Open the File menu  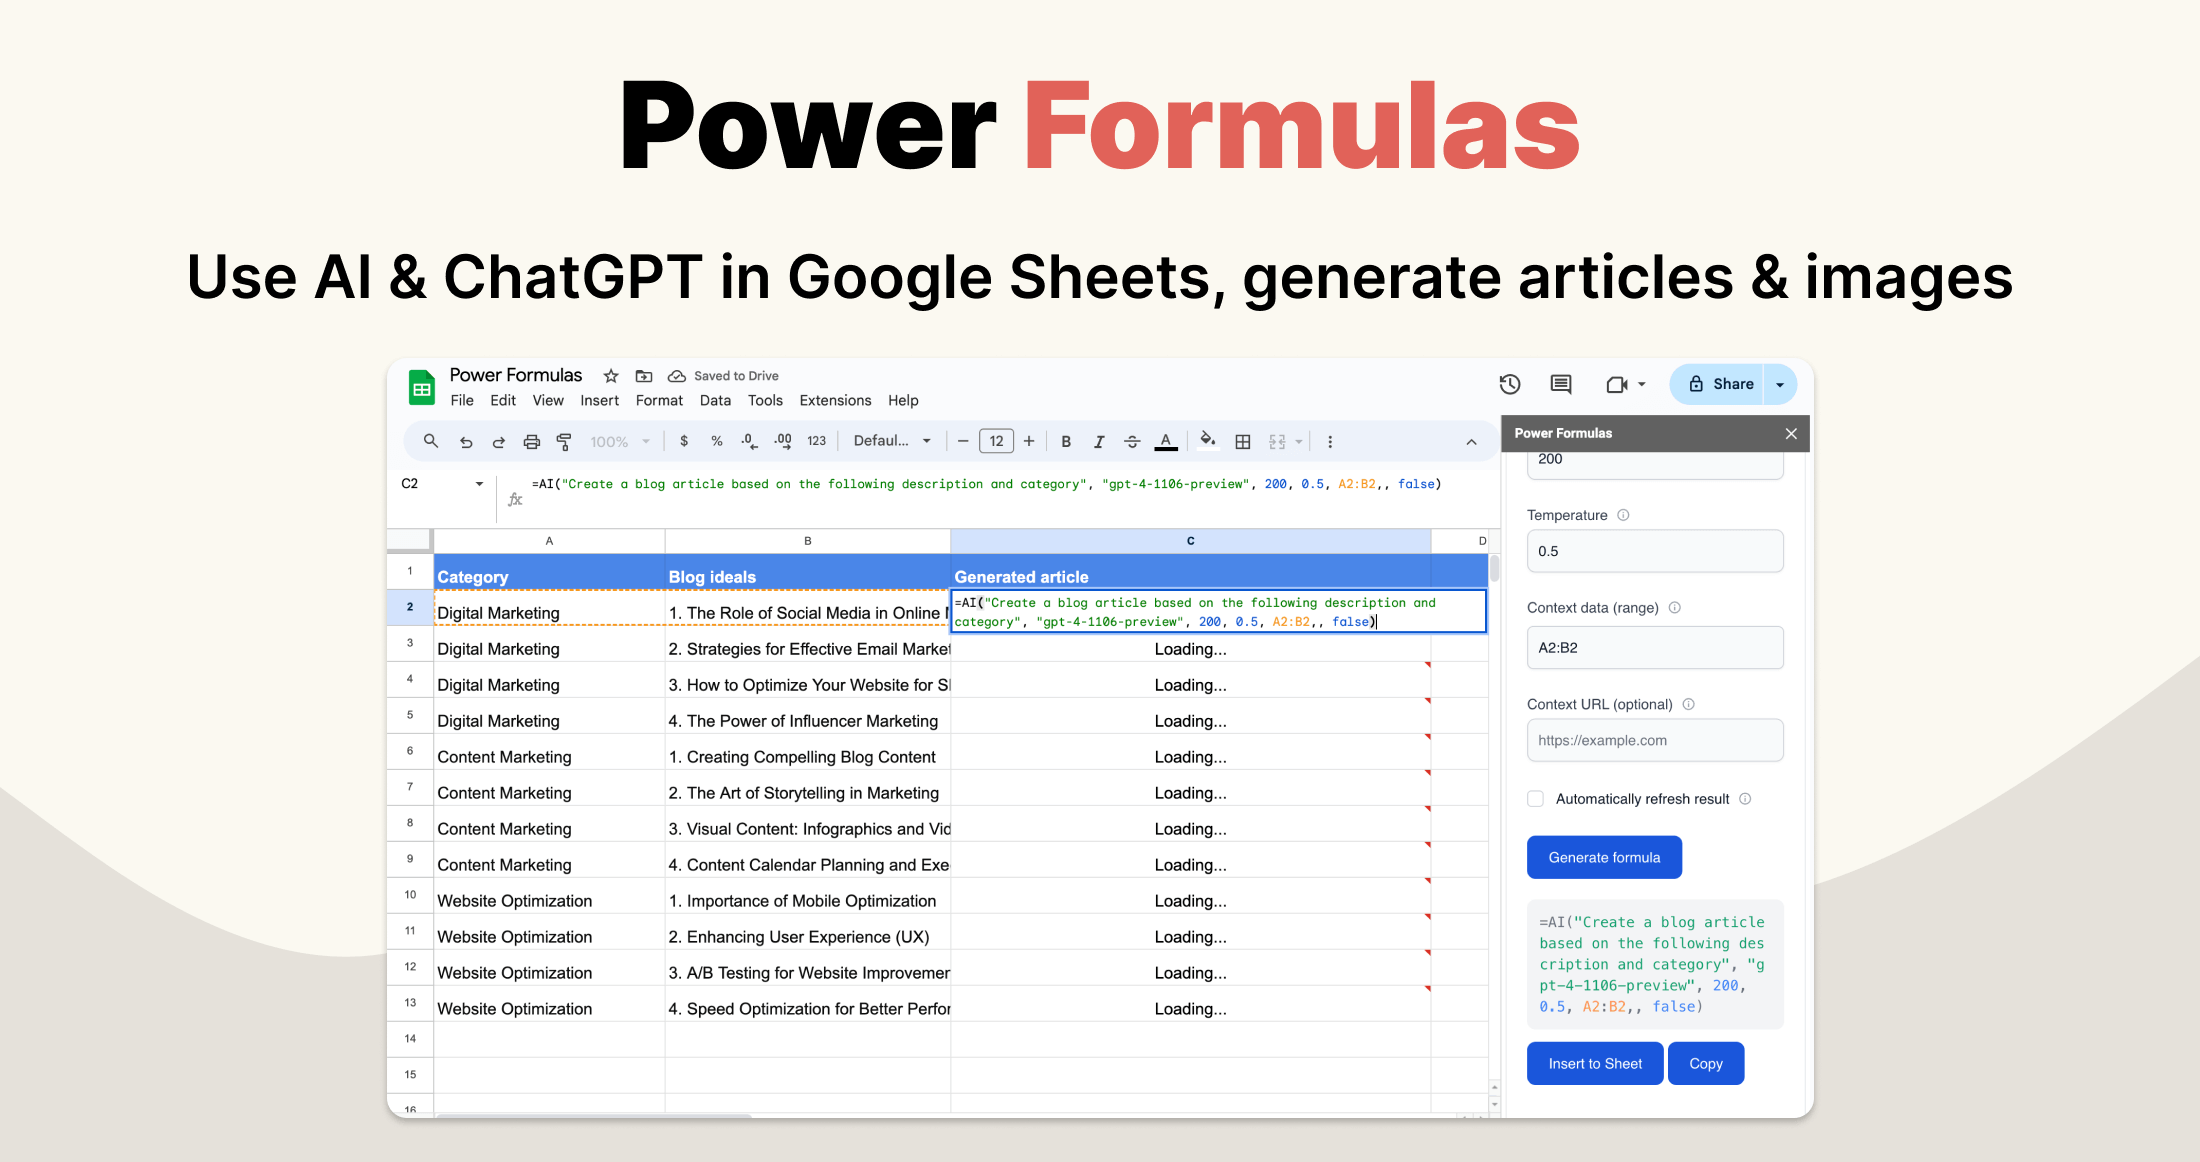[x=462, y=400]
